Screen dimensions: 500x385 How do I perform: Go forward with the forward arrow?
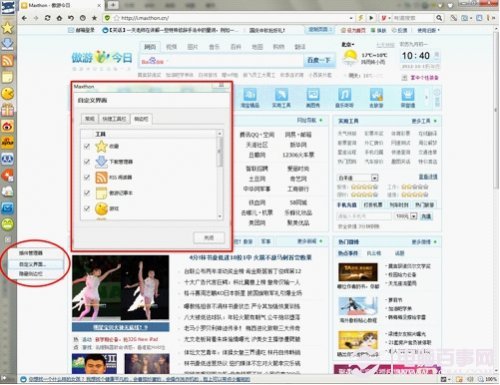(36, 18)
